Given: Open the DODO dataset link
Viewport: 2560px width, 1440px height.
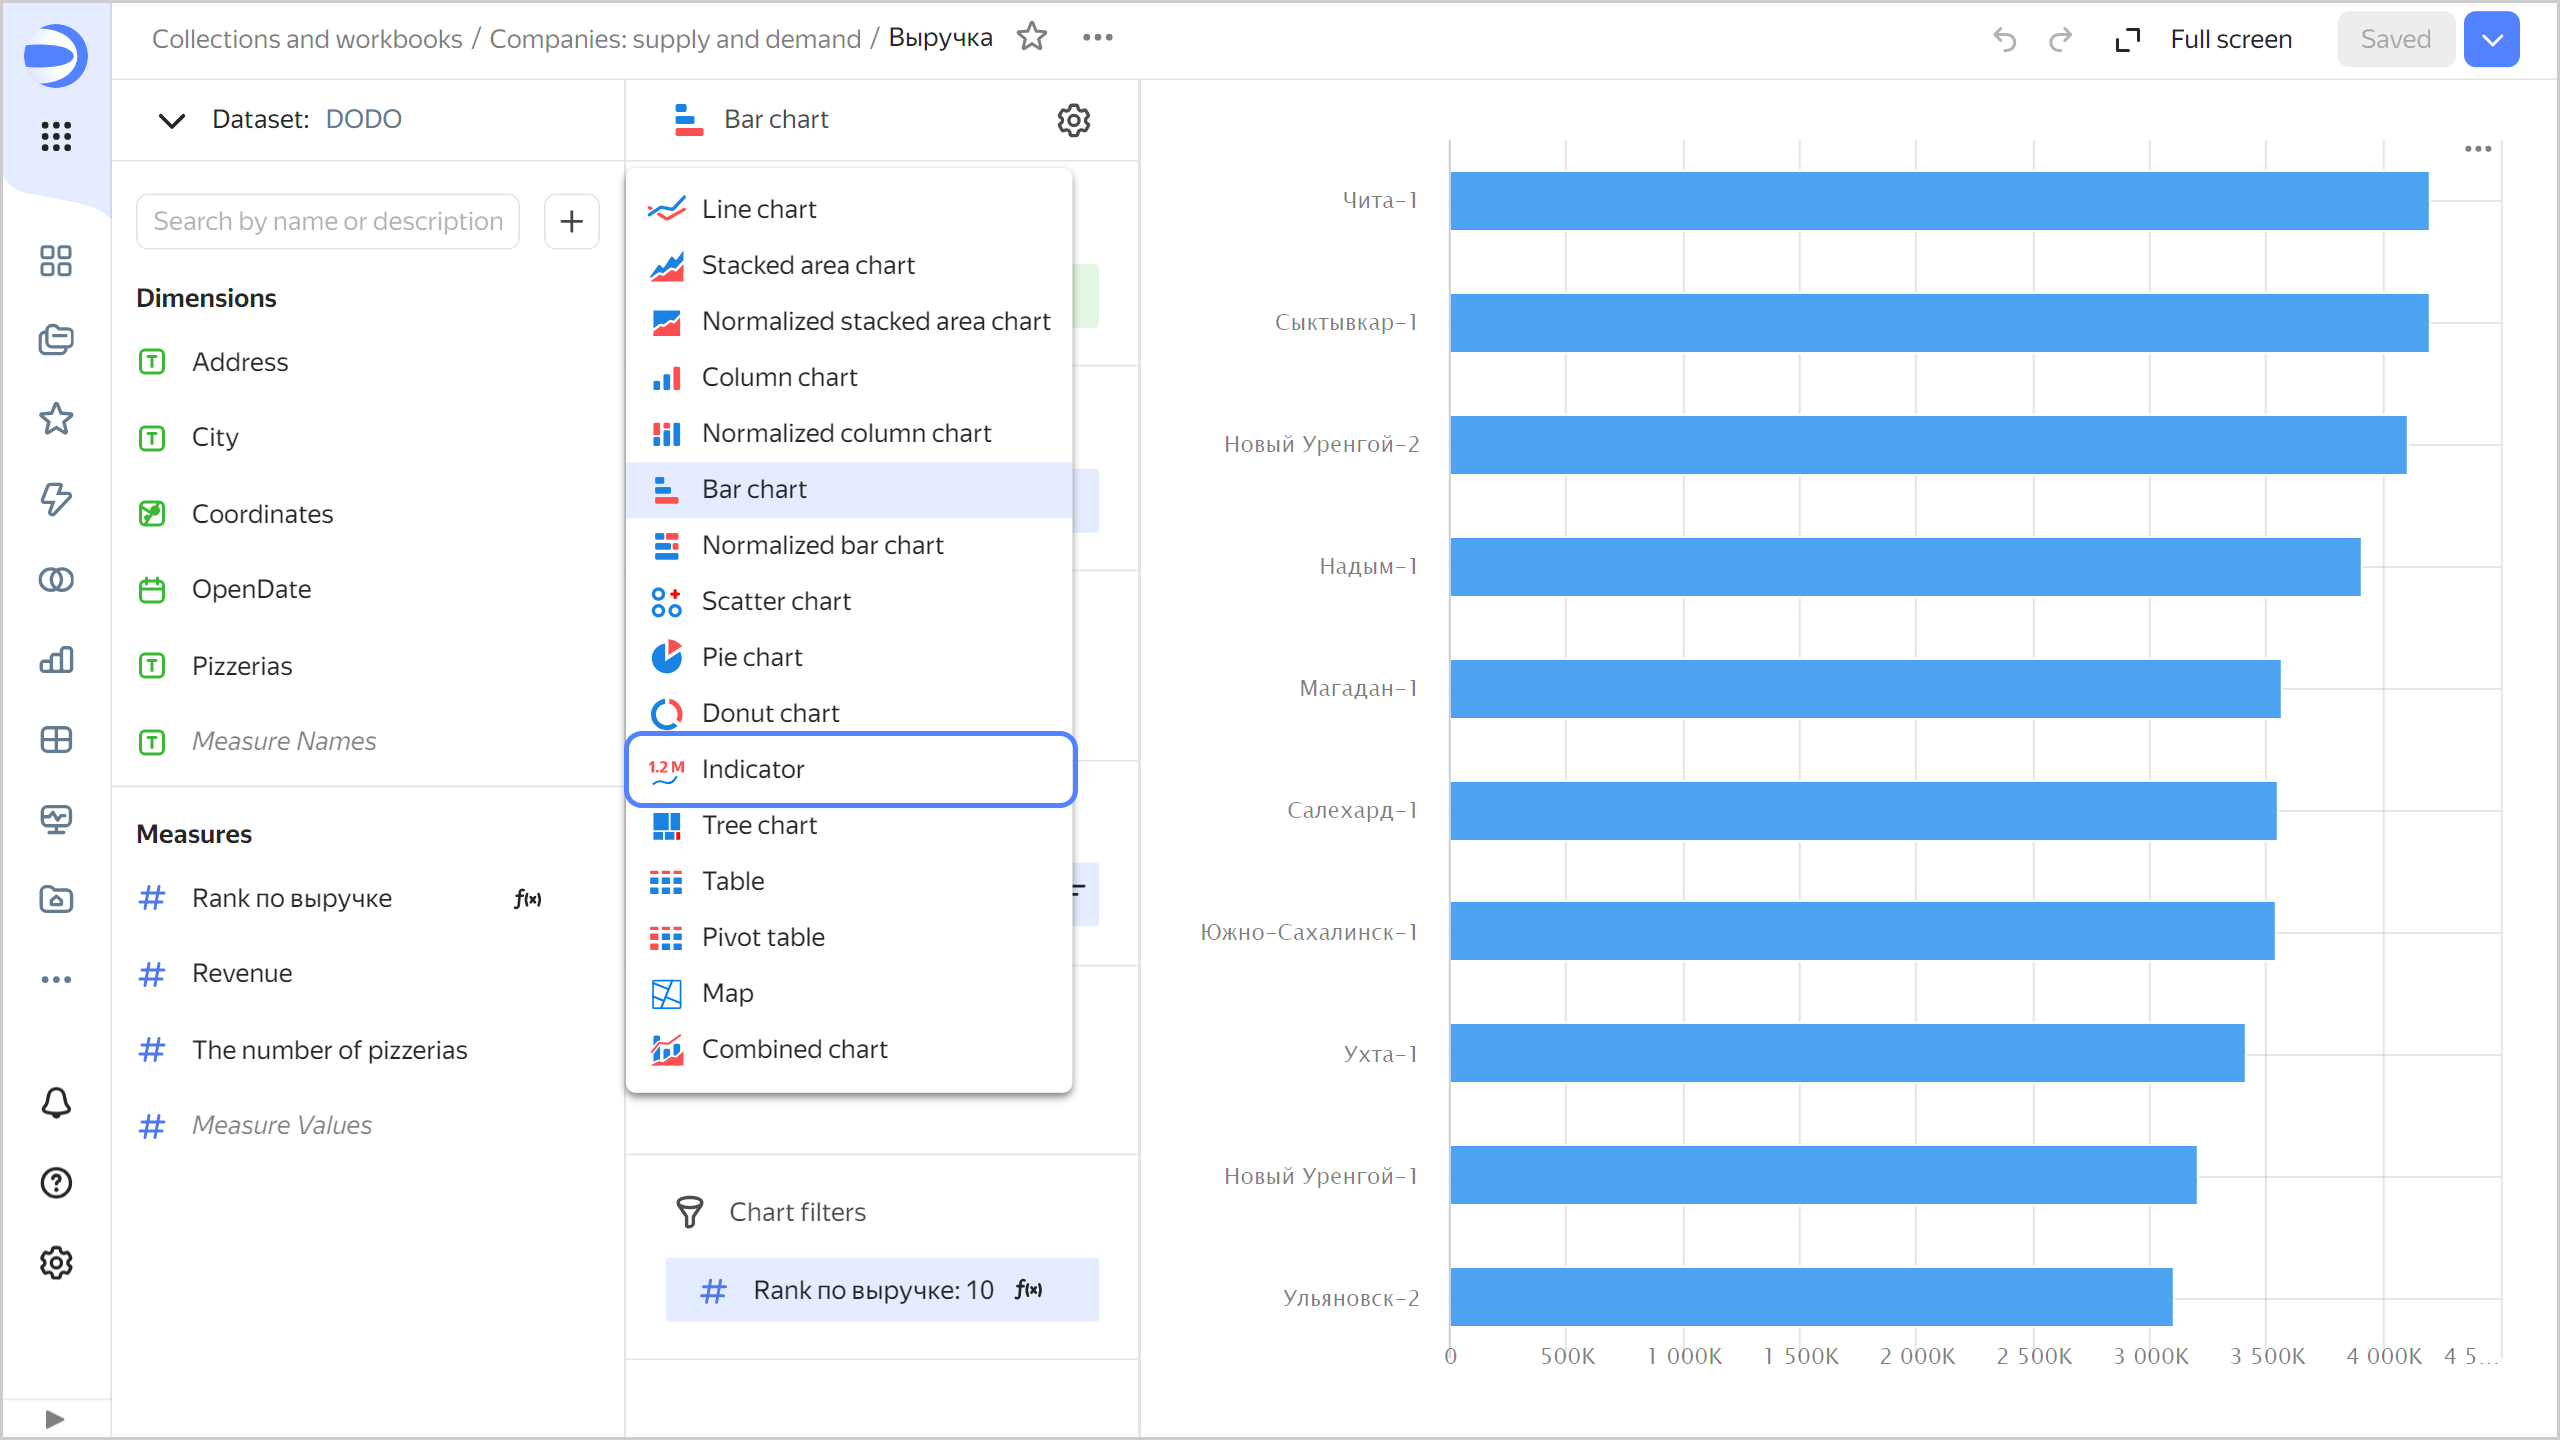Looking at the screenshot, I should (363, 120).
